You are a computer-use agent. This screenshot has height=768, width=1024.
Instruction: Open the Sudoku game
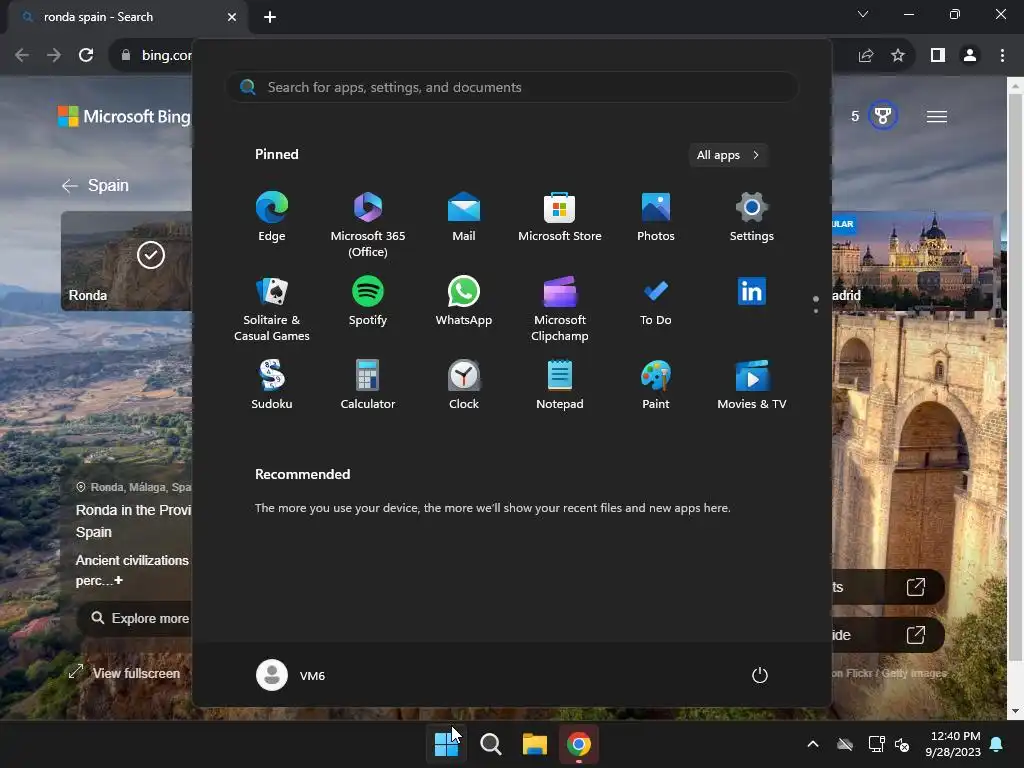[272, 385]
